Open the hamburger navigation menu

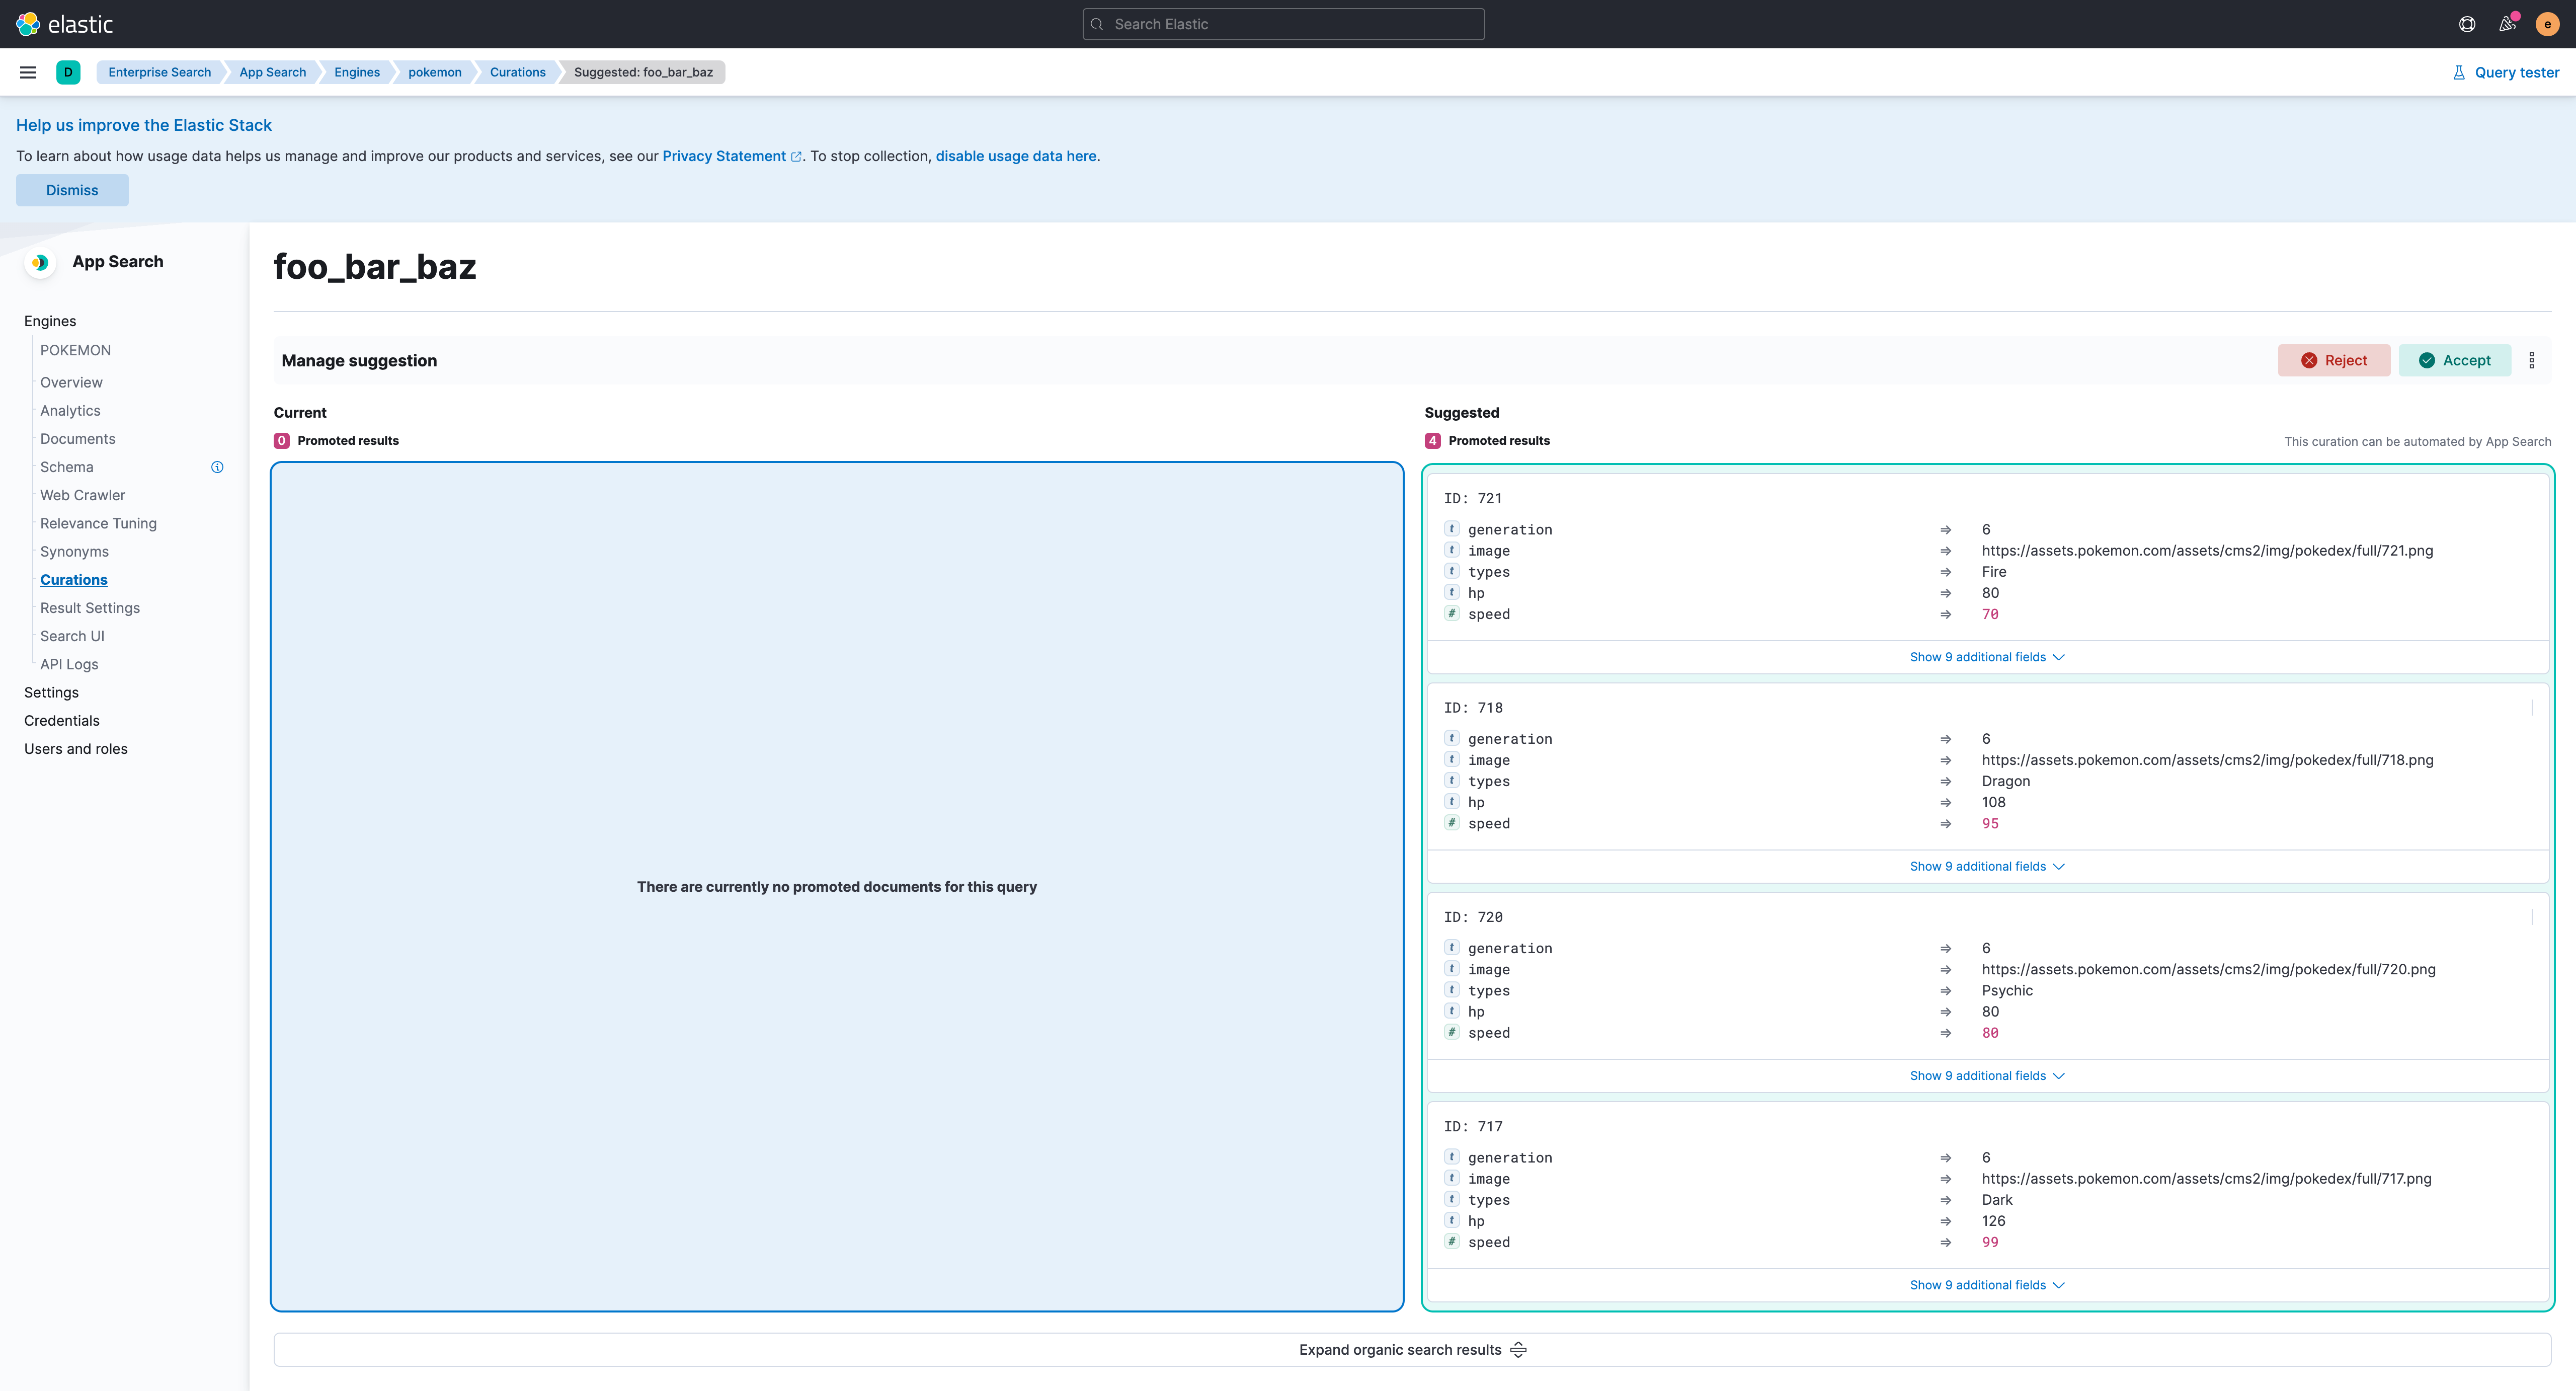coord(28,72)
